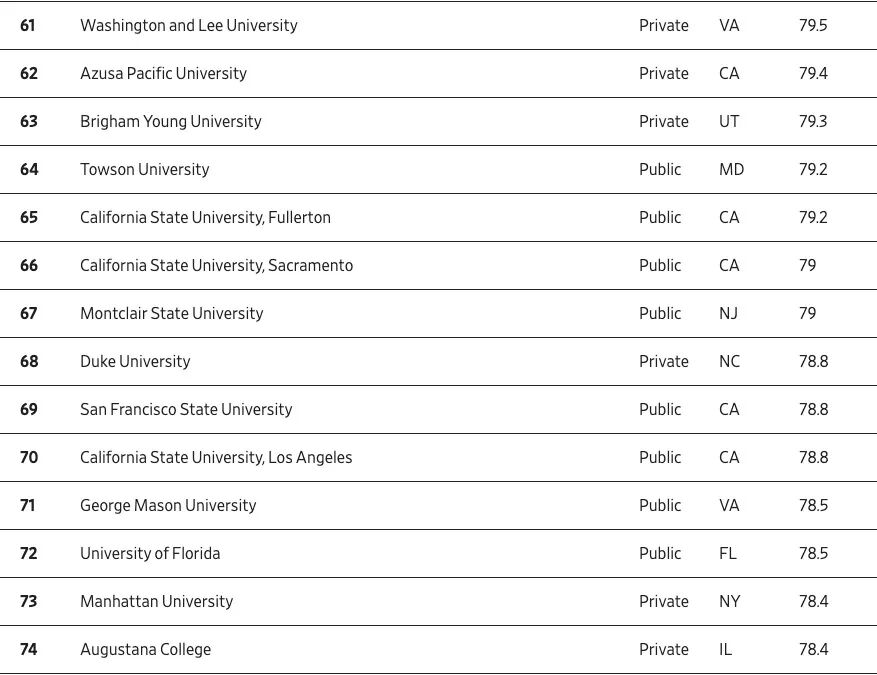Image resolution: width=877 pixels, height=675 pixels.
Task: Click Washington and Lee University name
Action: tap(188, 26)
